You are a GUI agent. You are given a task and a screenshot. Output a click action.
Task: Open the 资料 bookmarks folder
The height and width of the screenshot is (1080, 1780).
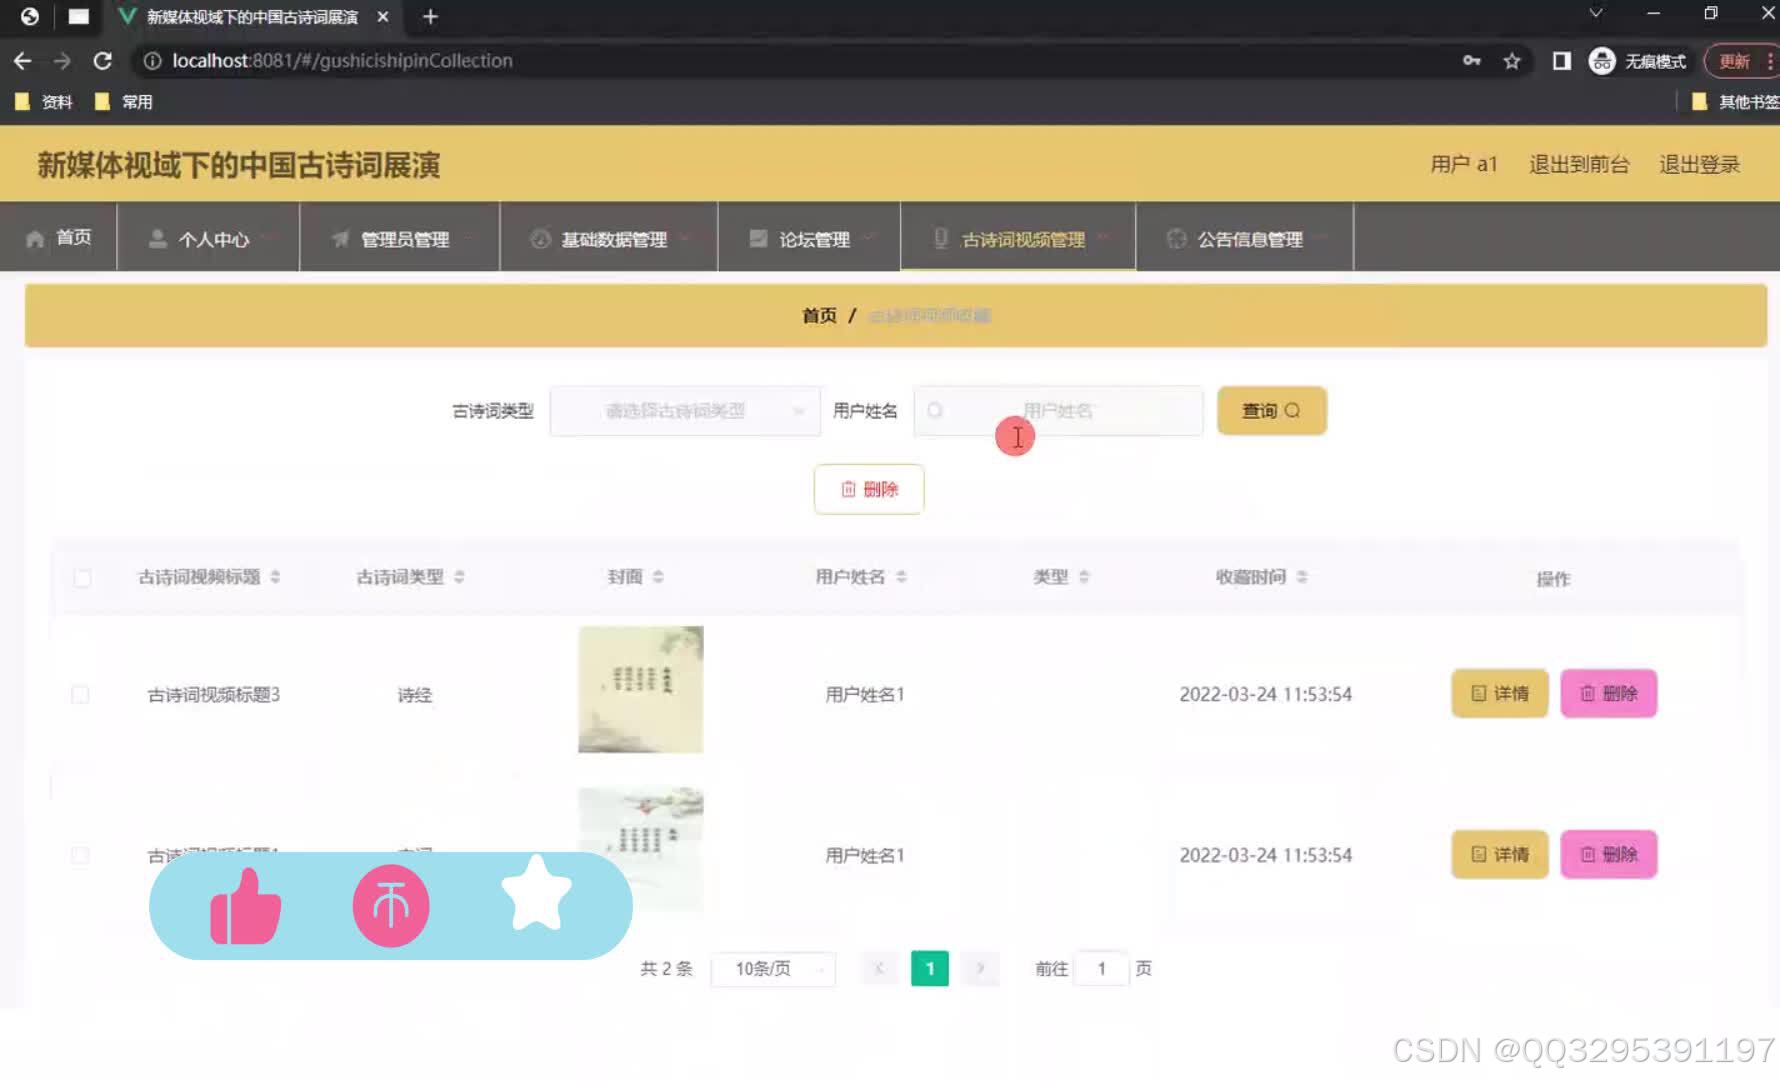coord(44,102)
